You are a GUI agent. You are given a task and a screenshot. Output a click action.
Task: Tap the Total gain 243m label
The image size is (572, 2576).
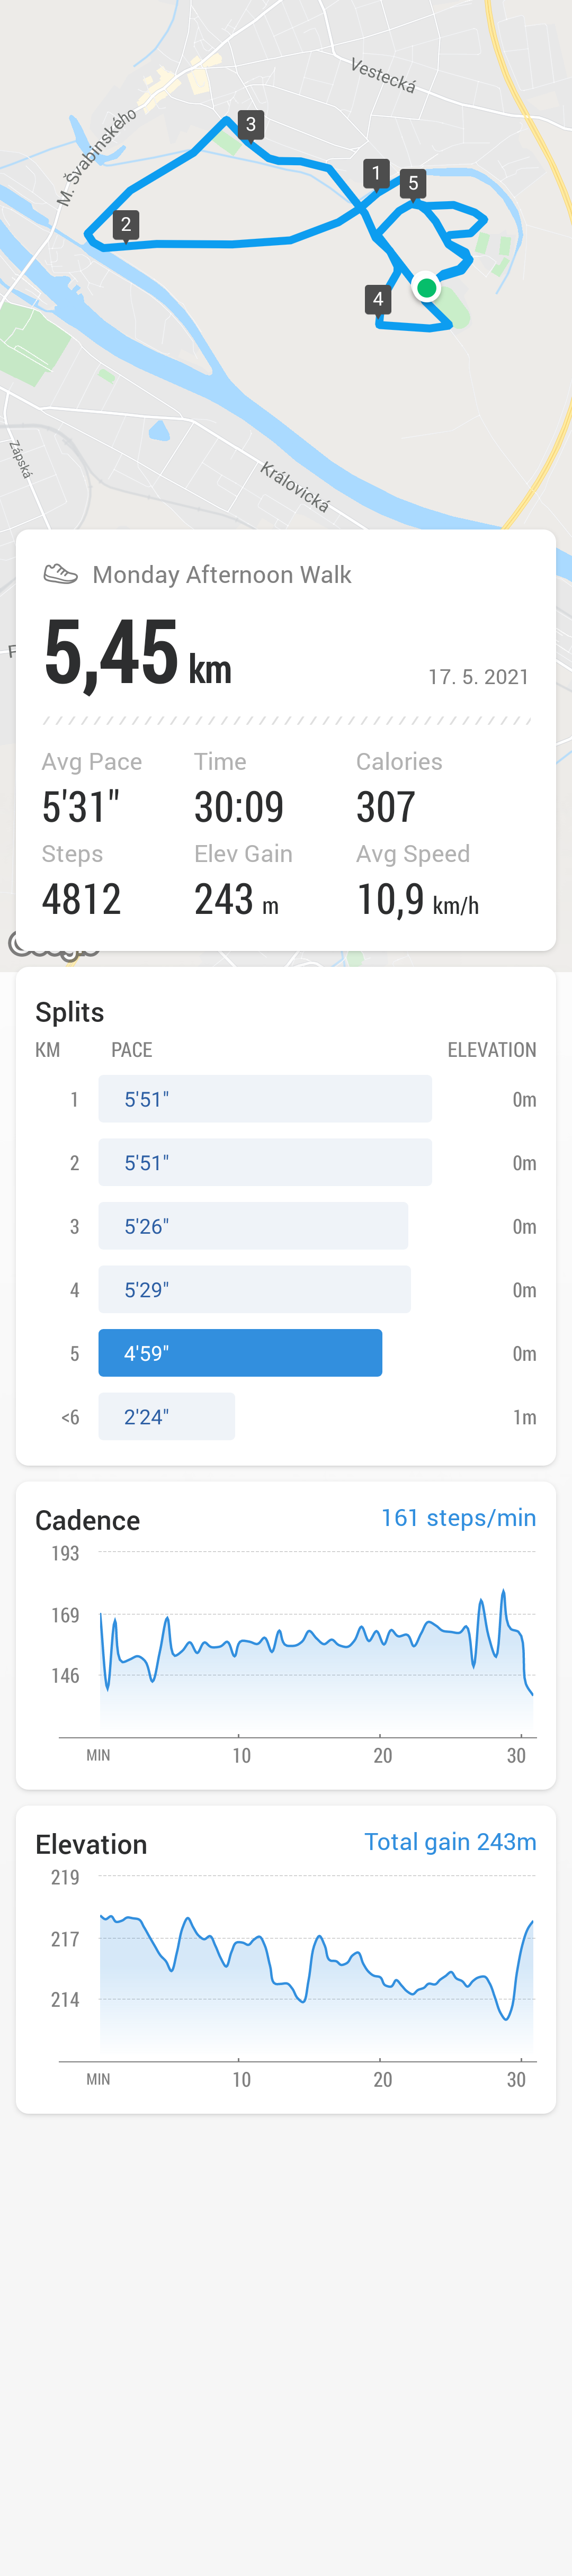coord(450,1842)
